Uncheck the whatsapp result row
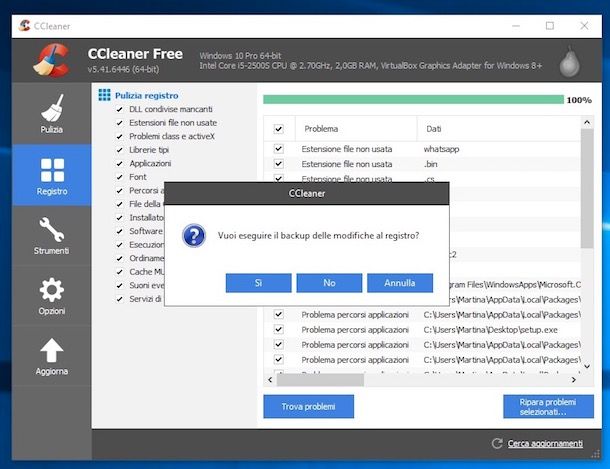Screen dimensions: 610x469 click(x=279, y=149)
